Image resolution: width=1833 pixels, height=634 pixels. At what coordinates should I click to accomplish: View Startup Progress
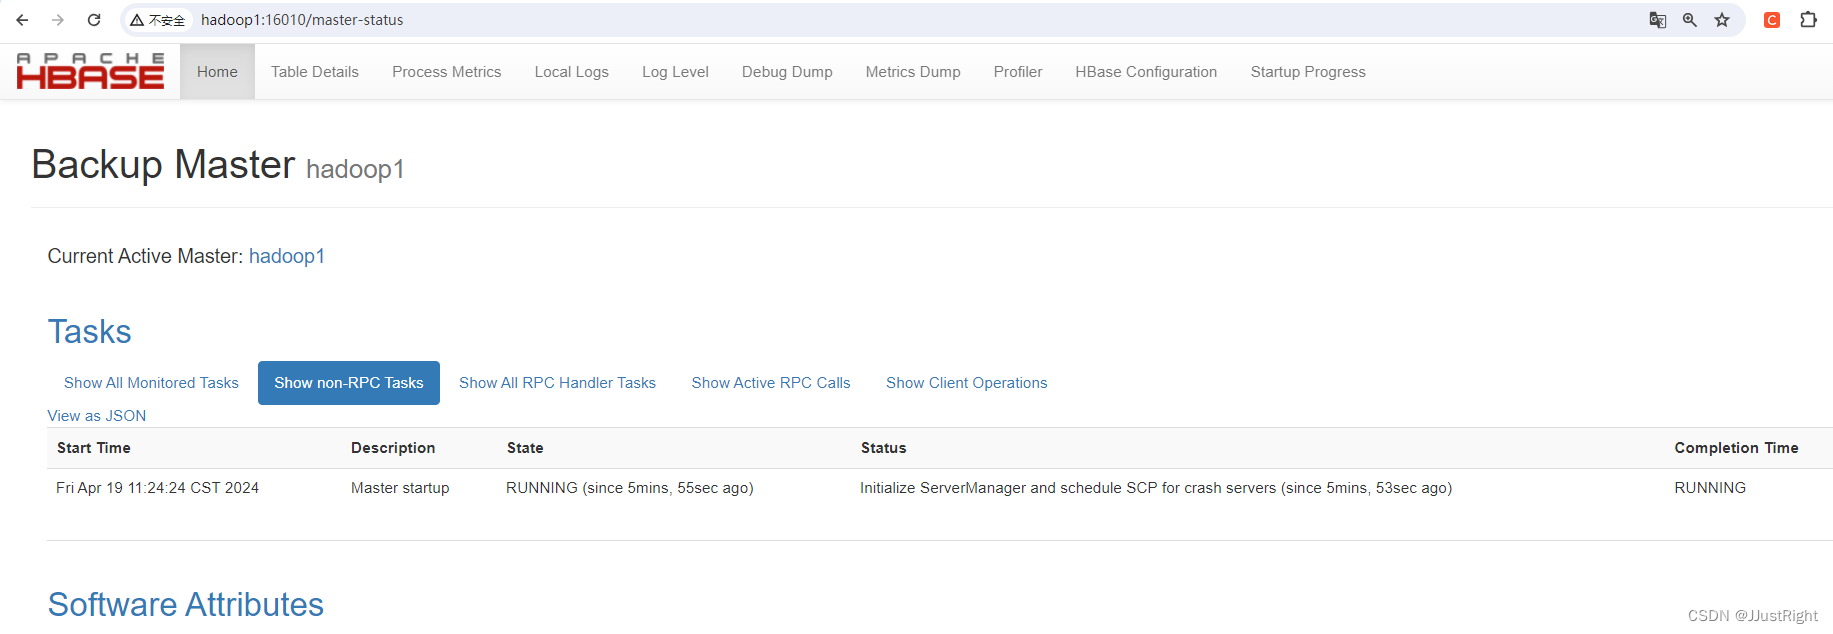click(1308, 72)
